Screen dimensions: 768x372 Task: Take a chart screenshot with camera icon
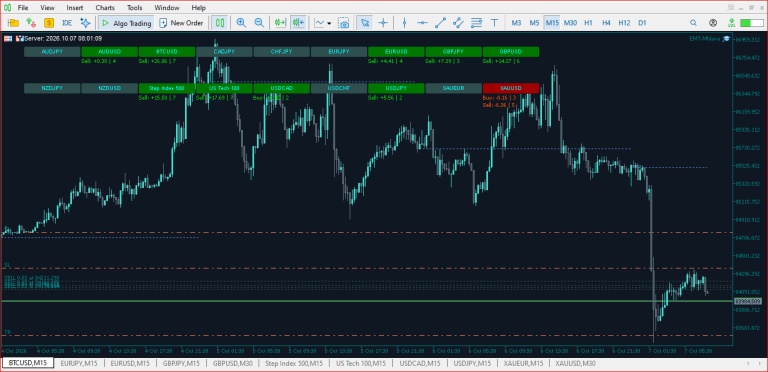[x=344, y=23]
